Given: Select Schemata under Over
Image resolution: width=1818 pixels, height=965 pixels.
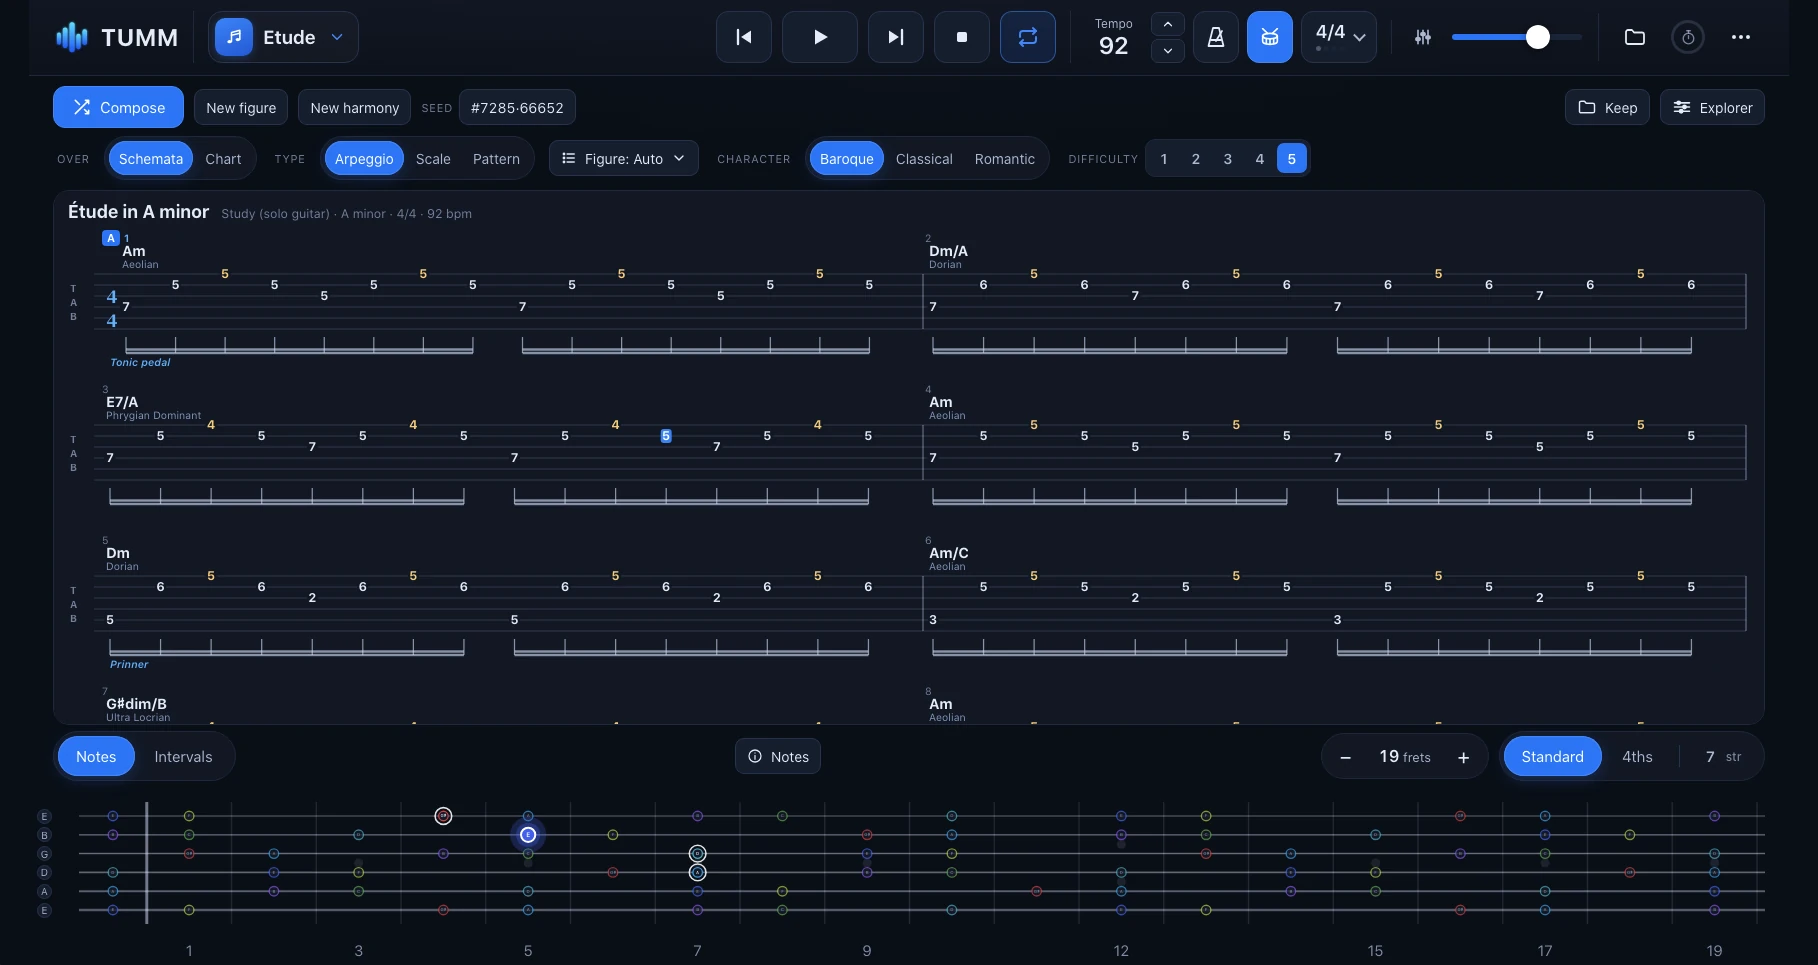Looking at the screenshot, I should pos(151,158).
